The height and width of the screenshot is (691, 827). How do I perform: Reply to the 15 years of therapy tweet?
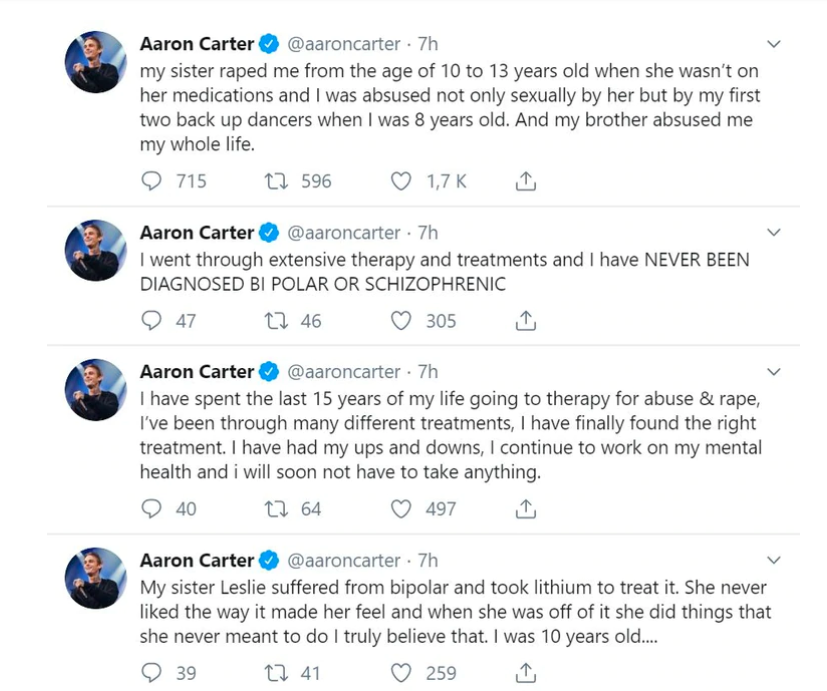pos(151,509)
